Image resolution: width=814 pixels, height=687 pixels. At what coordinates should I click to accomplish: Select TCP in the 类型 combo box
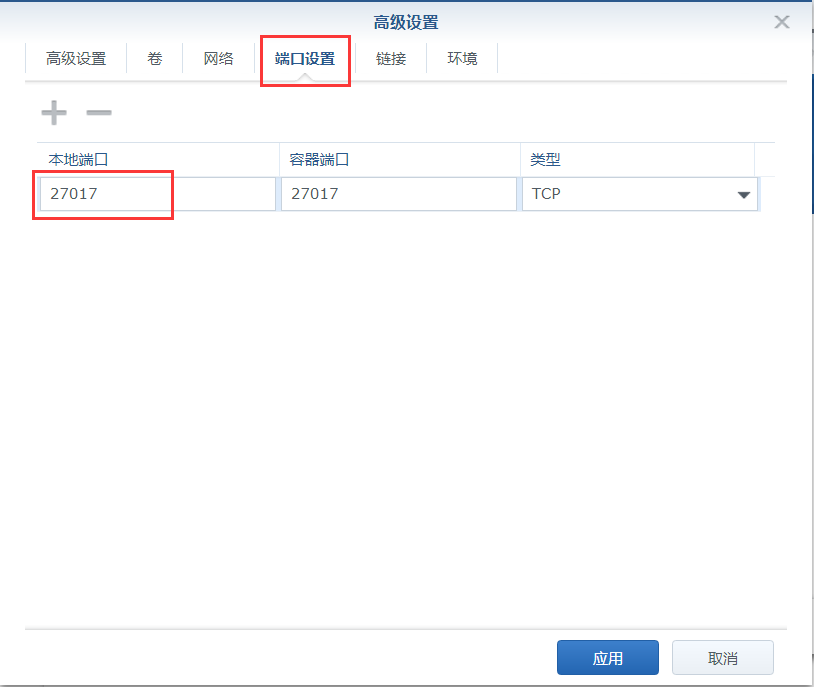point(640,194)
